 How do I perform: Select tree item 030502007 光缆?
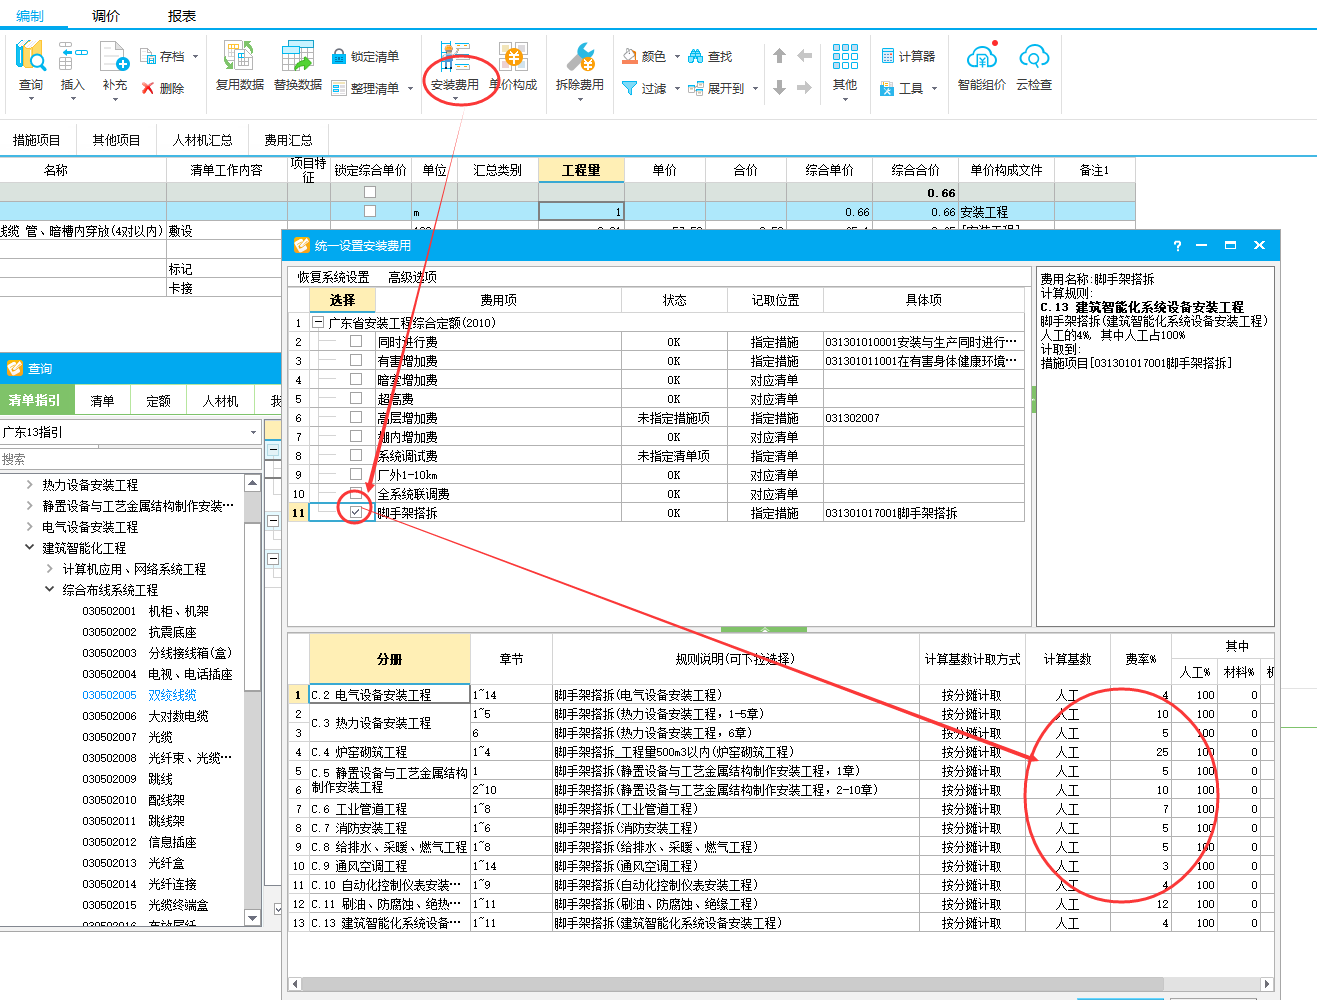[127, 737]
